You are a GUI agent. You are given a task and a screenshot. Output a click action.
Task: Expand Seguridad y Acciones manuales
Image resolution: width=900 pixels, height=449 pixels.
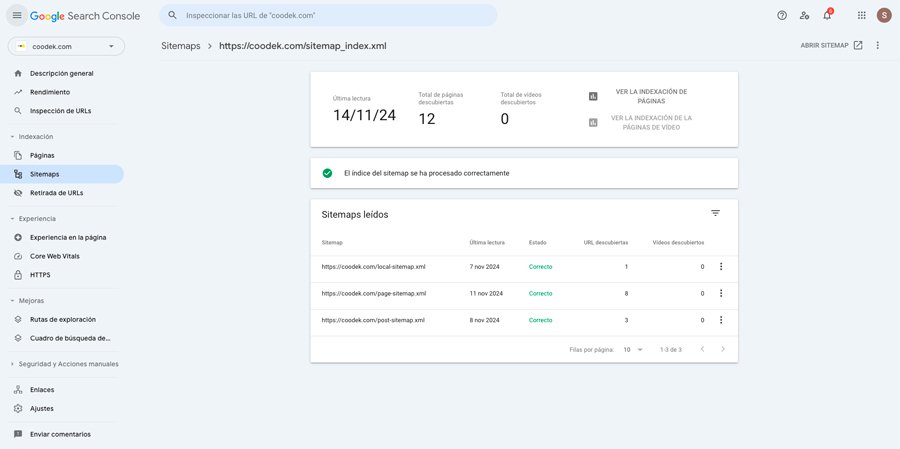click(64, 364)
